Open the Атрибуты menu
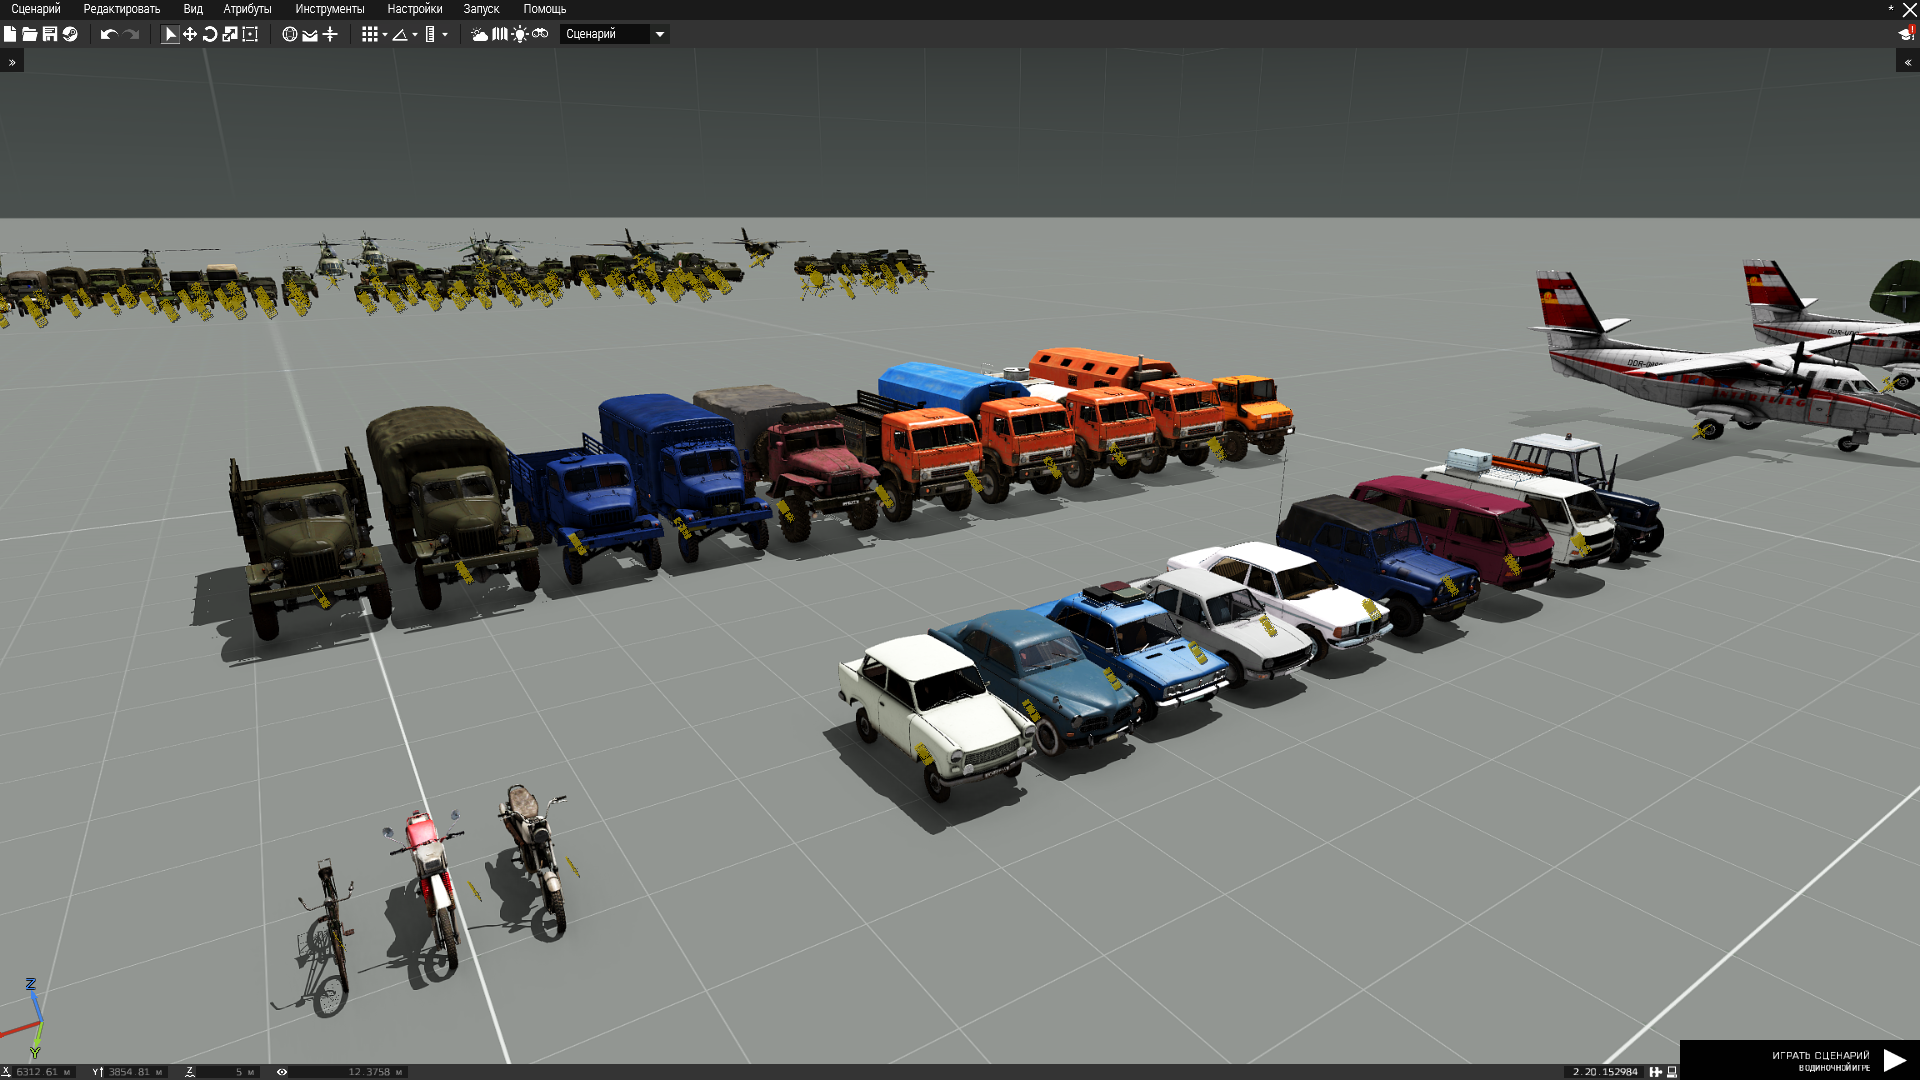Screen dimensions: 1920x1080 click(247, 9)
